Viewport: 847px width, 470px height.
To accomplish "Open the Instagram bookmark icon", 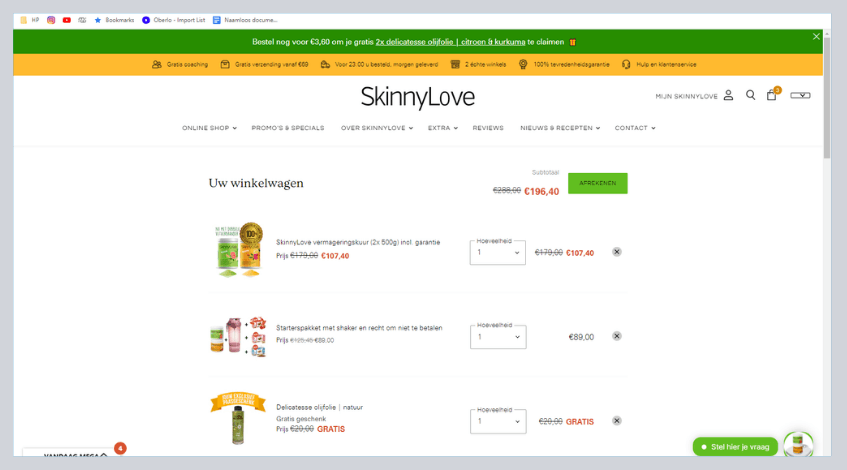I will pyautogui.click(x=51, y=20).
